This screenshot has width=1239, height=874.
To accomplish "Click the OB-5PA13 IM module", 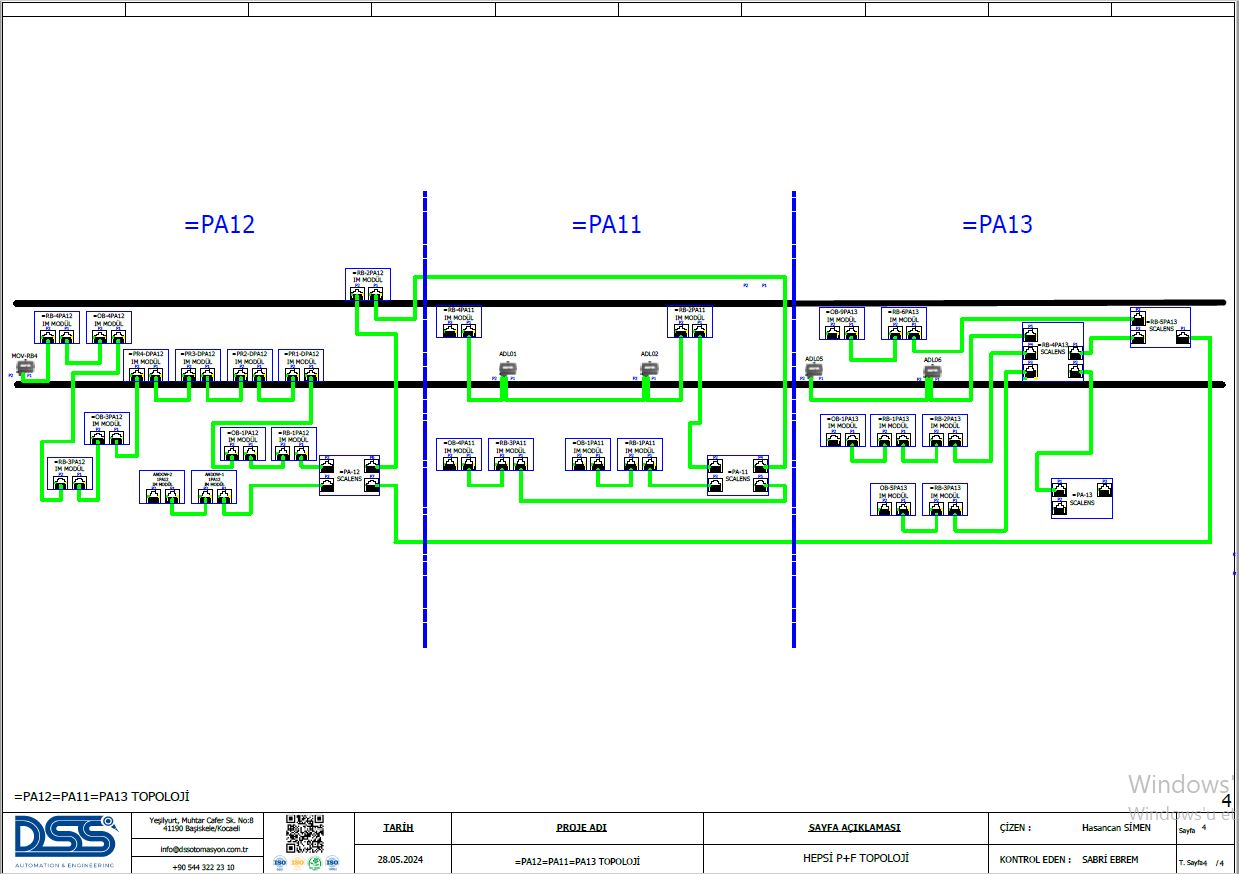I will [893, 499].
